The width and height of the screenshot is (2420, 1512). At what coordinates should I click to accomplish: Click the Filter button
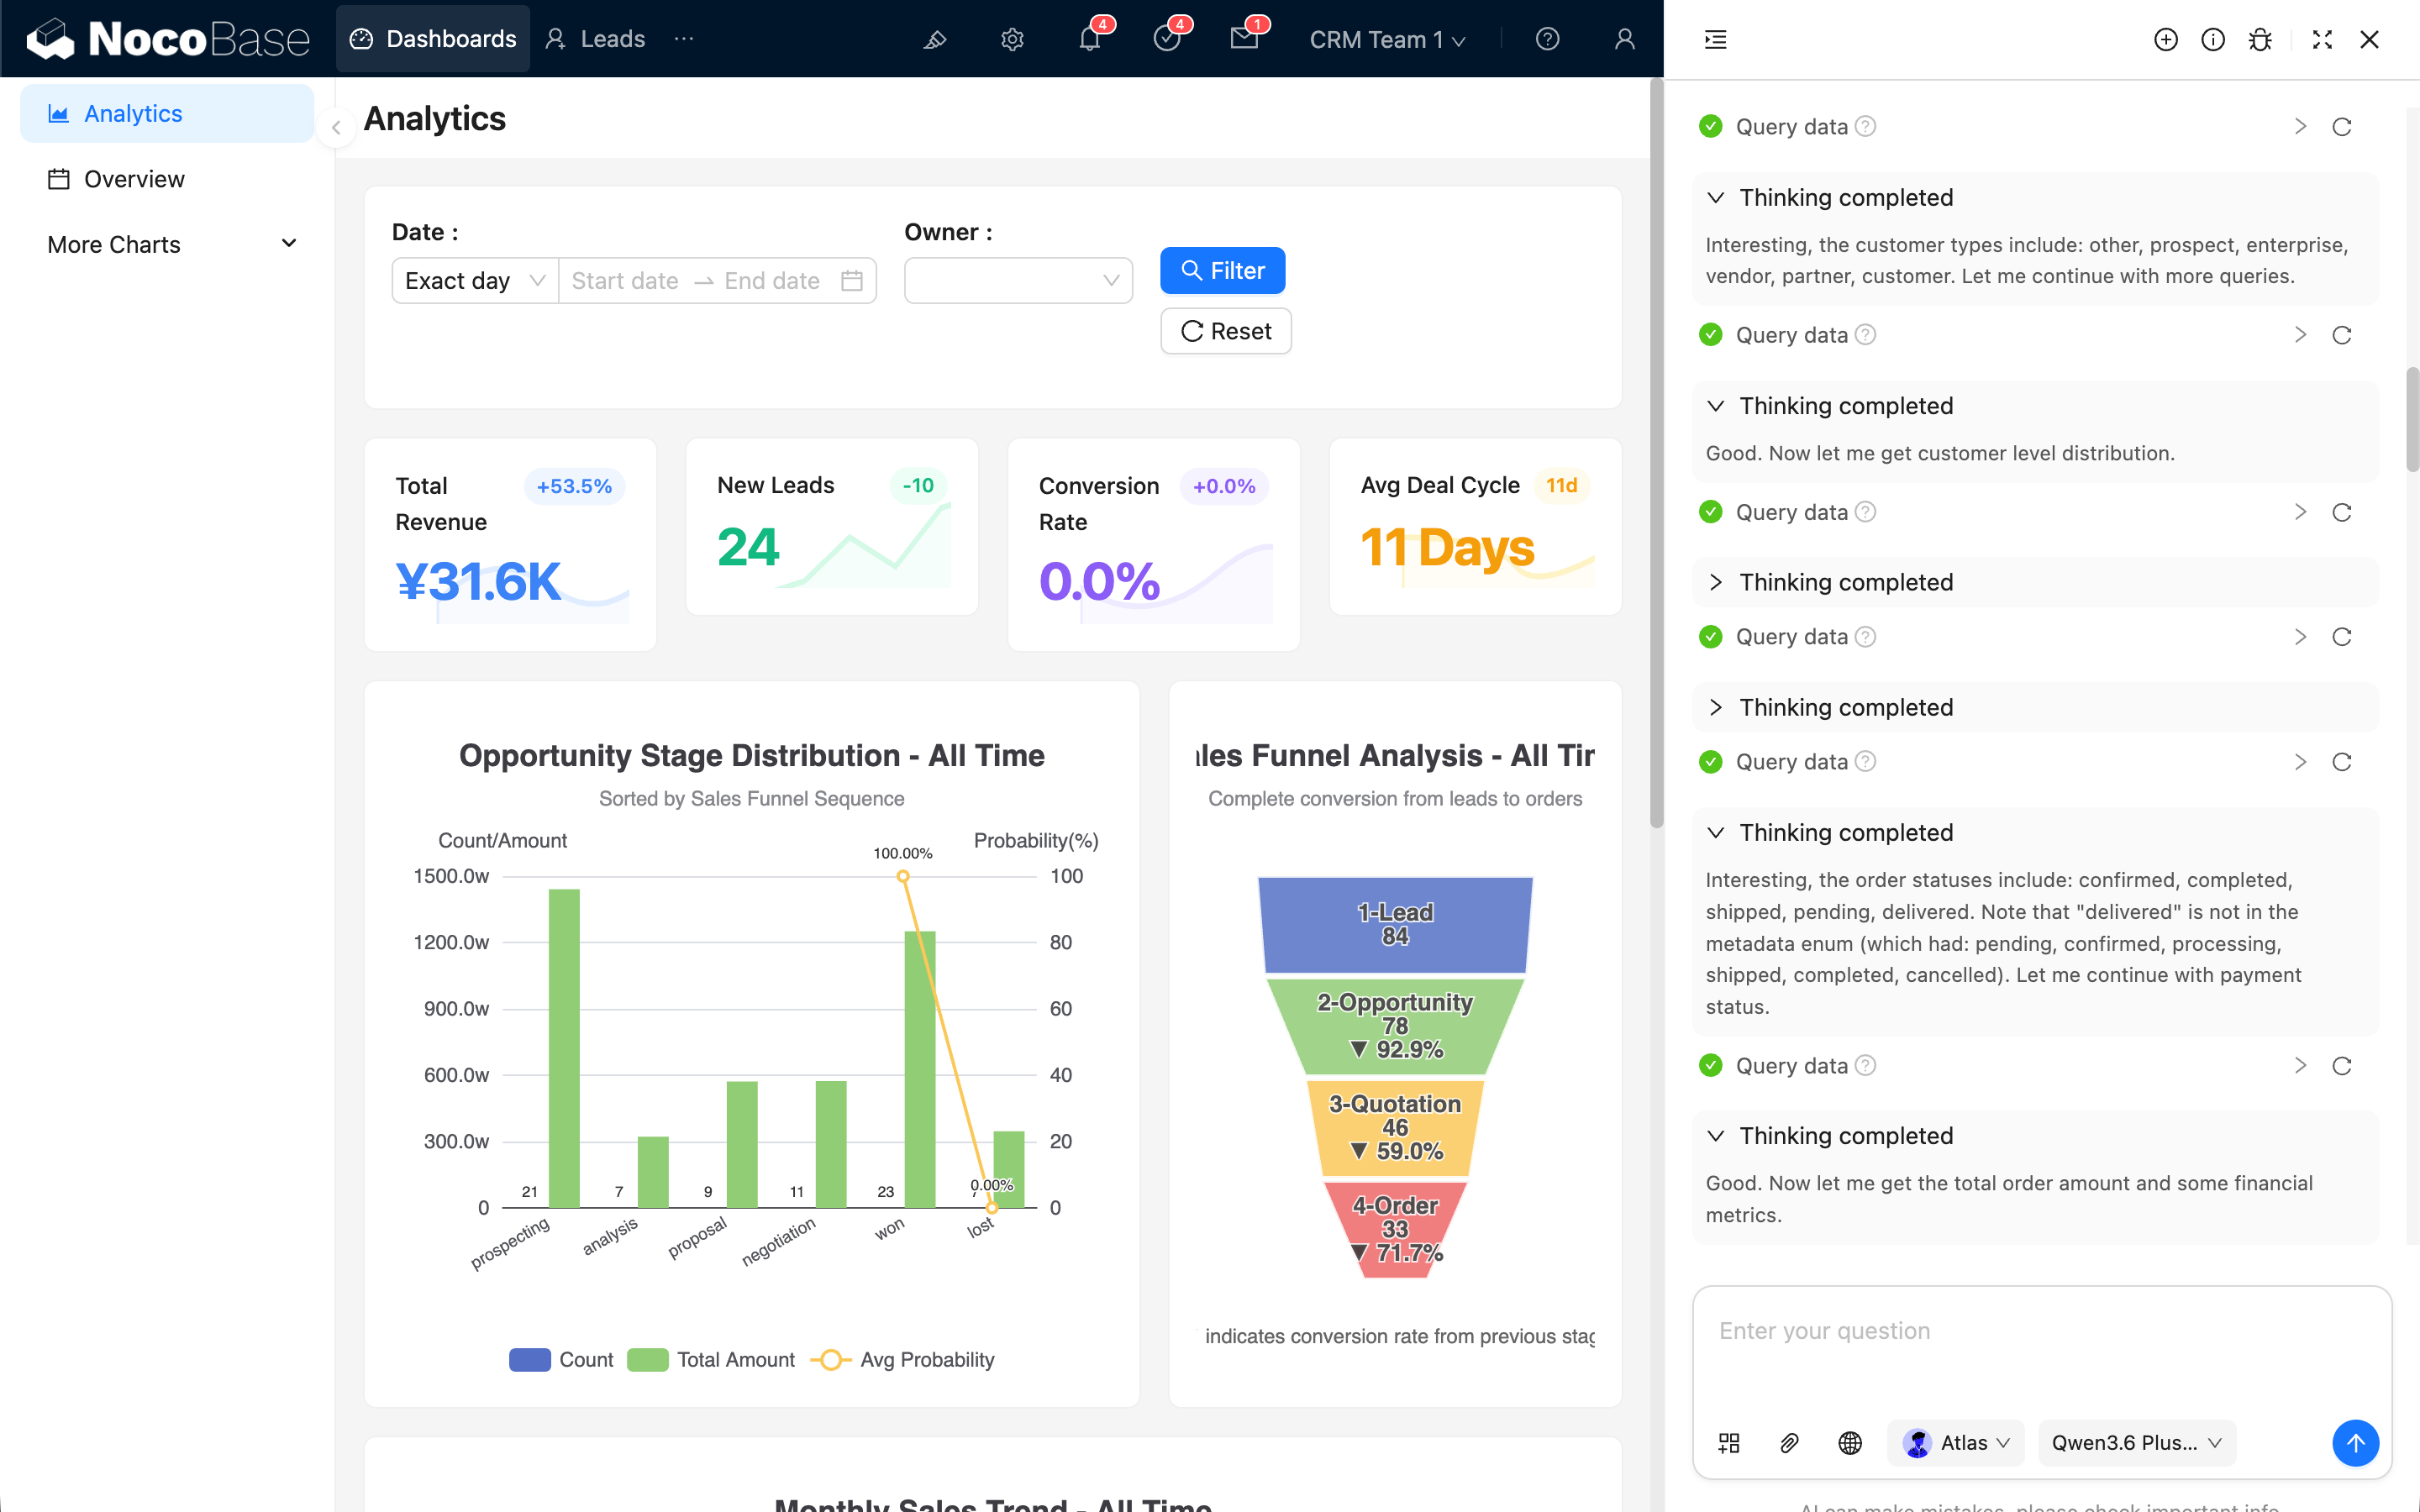(x=1222, y=270)
